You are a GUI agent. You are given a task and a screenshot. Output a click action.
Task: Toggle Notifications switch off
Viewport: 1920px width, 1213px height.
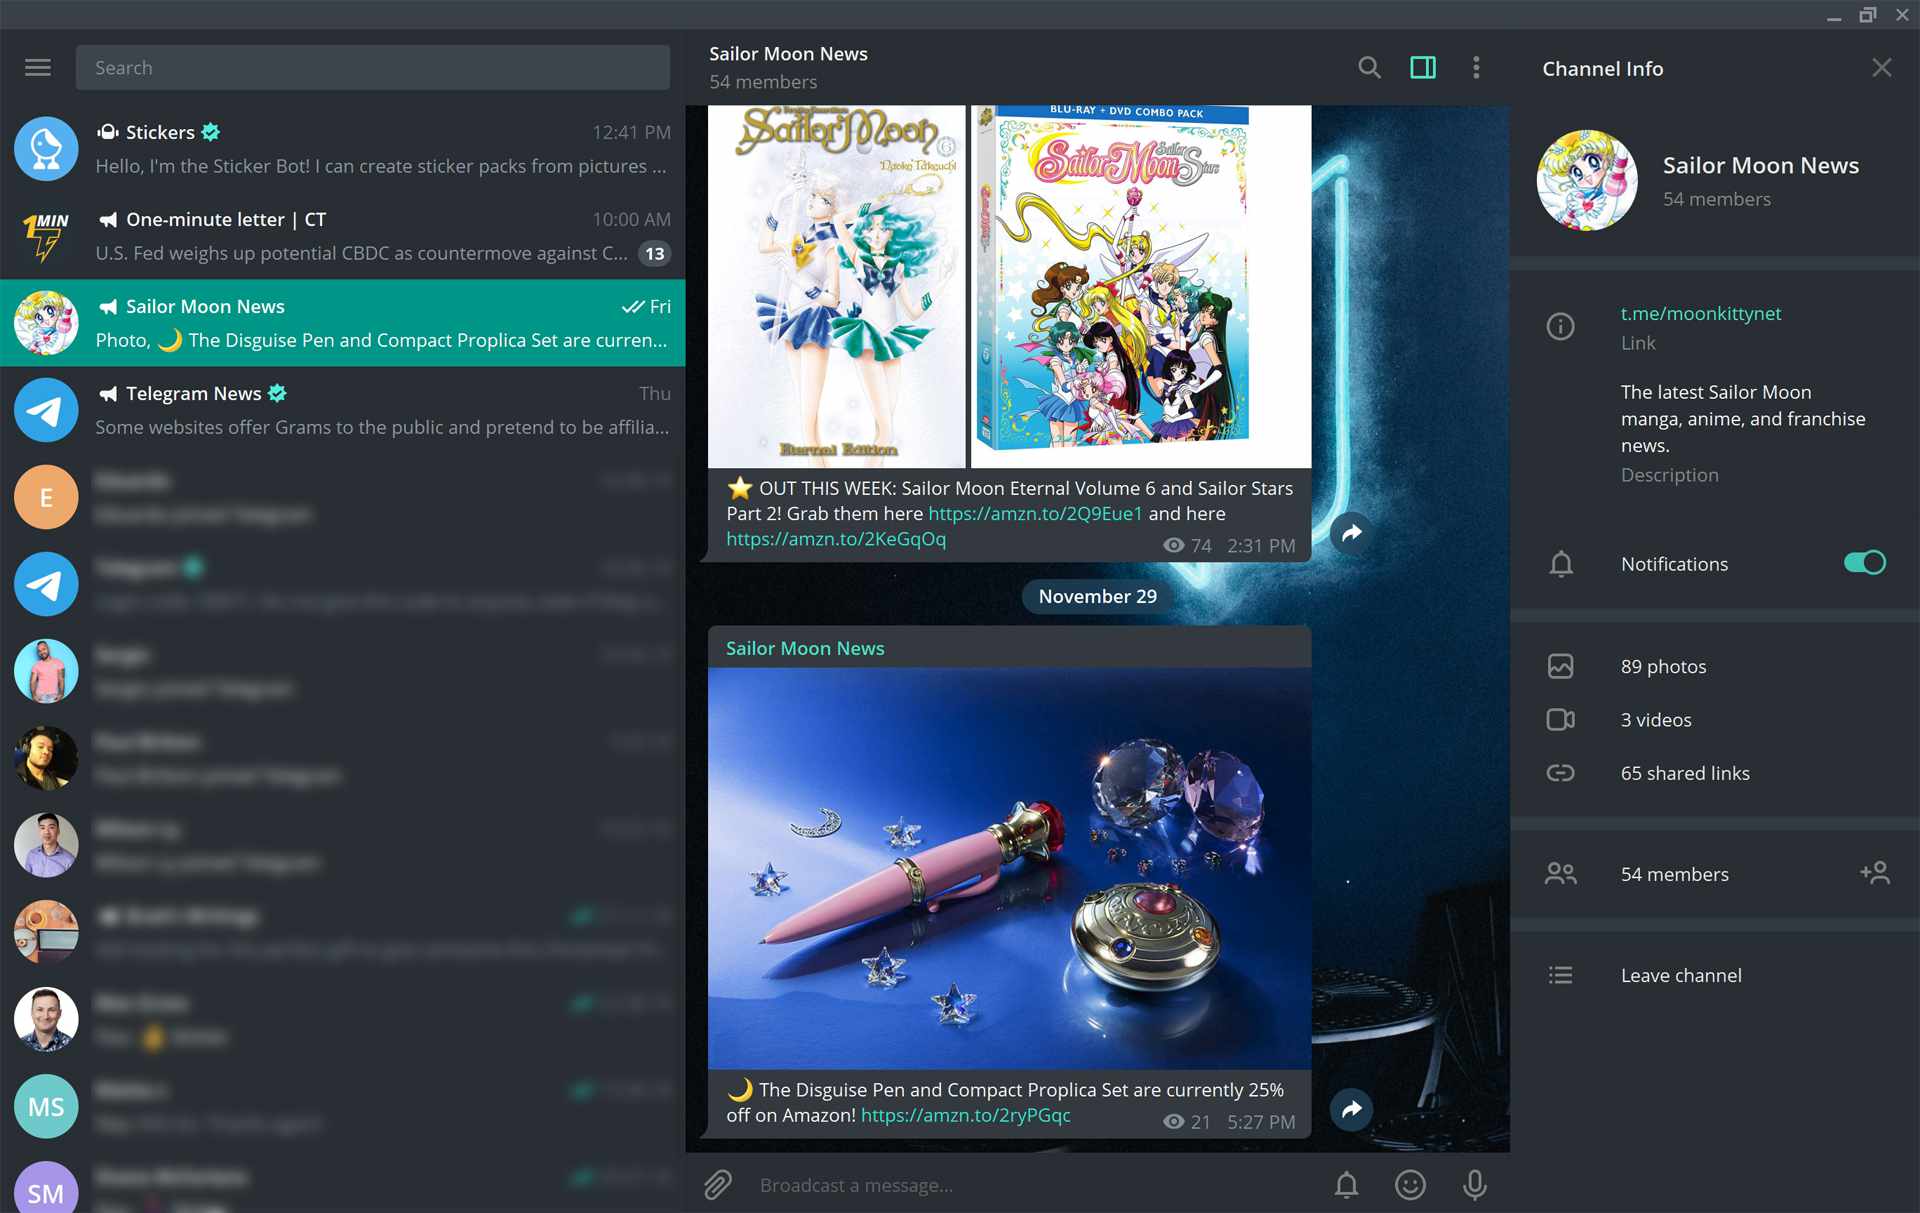(x=1864, y=563)
